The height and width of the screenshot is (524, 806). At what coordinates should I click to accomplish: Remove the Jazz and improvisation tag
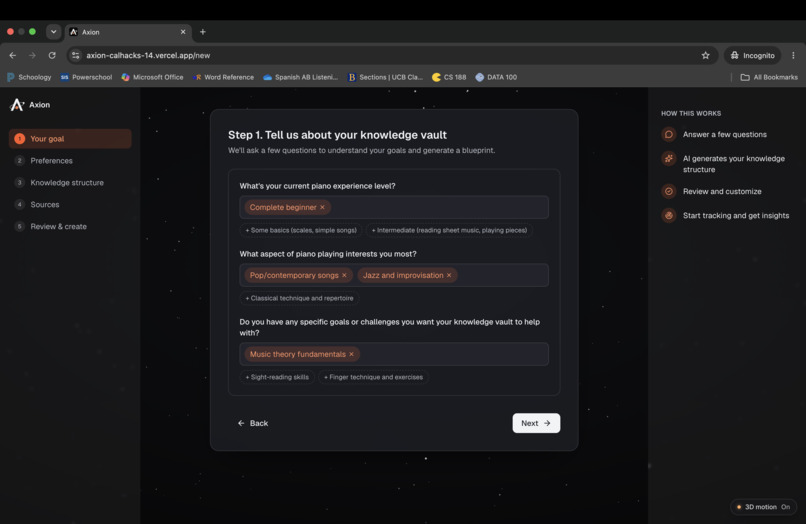[x=449, y=275]
